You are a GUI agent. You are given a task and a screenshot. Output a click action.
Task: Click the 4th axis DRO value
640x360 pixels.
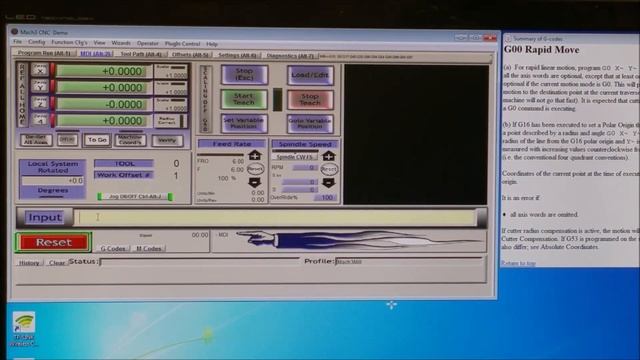click(x=104, y=121)
